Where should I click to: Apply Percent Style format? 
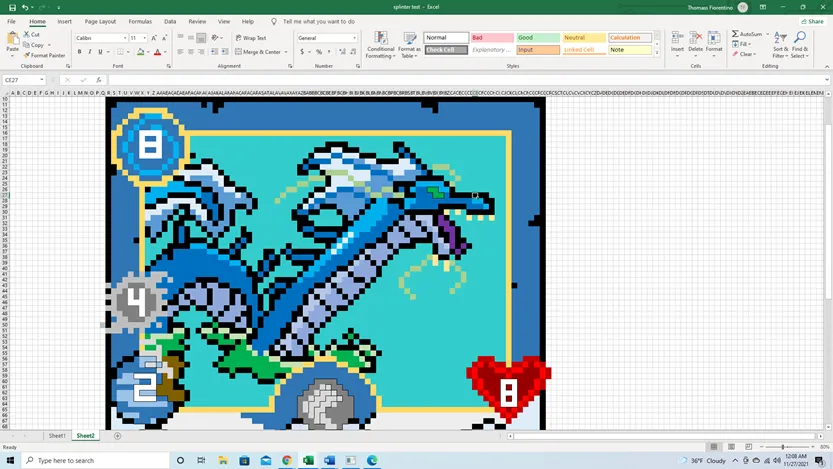tap(319, 52)
